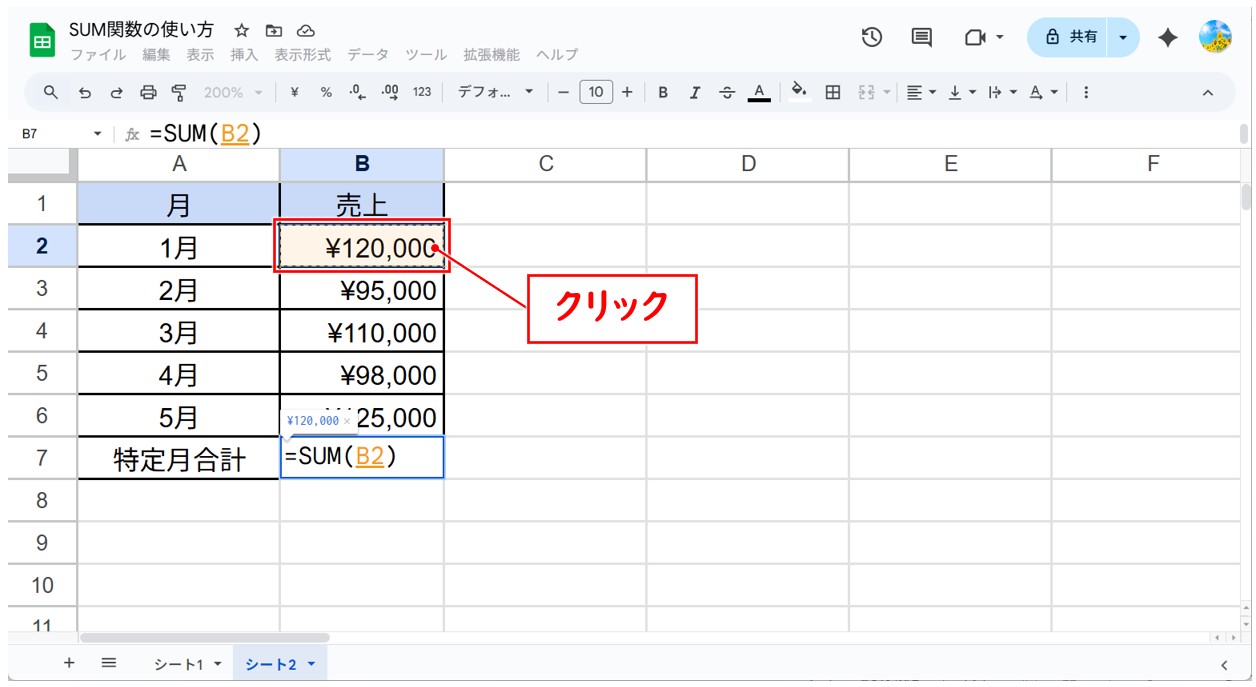Expand the font family dropdown

click(x=496, y=92)
